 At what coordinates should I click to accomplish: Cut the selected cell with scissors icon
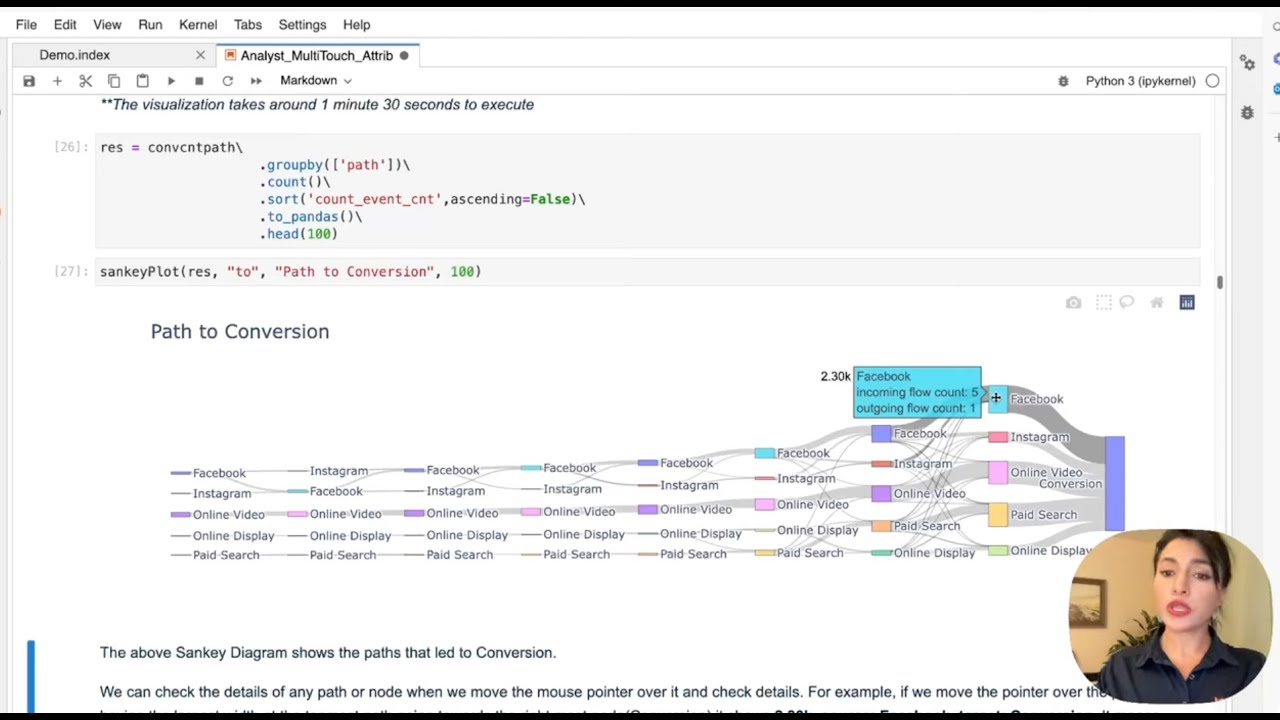(86, 81)
